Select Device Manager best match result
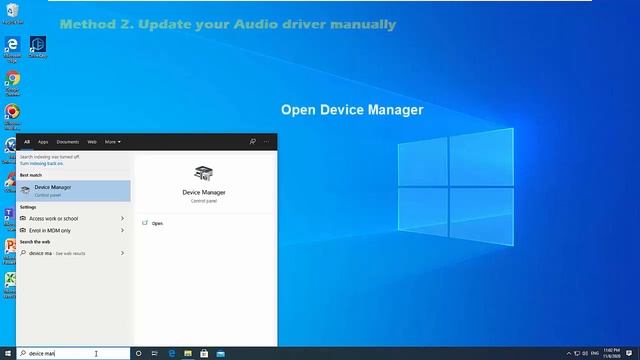Screen dimensions: 640x360 pyautogui.click(x=73, y=191)
